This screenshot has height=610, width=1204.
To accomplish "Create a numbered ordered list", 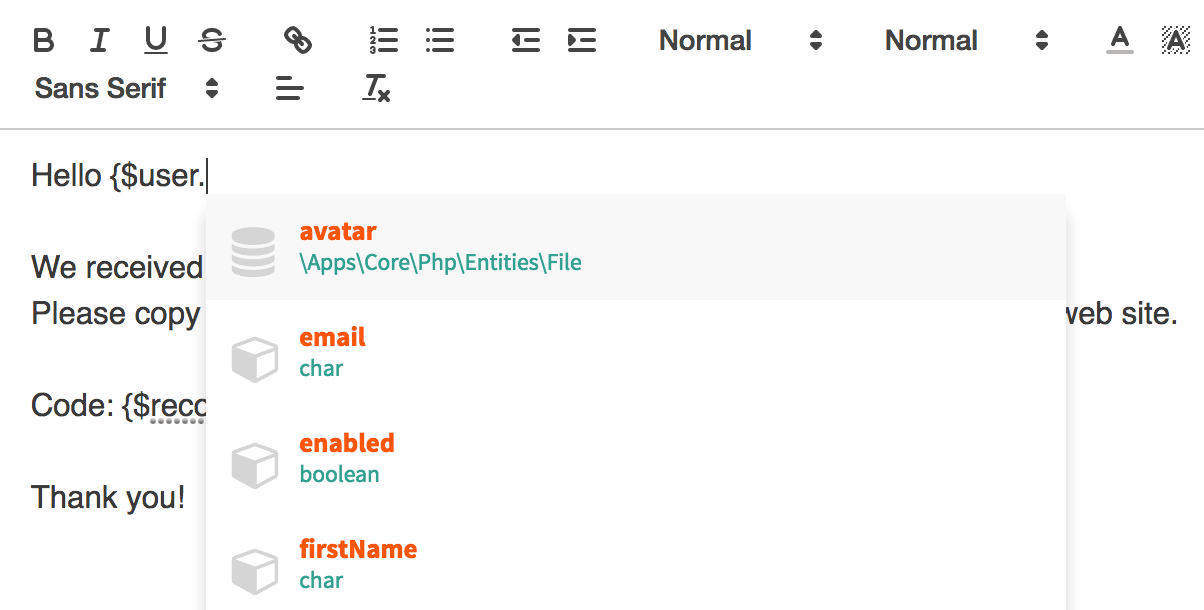I will click(383, 41).
